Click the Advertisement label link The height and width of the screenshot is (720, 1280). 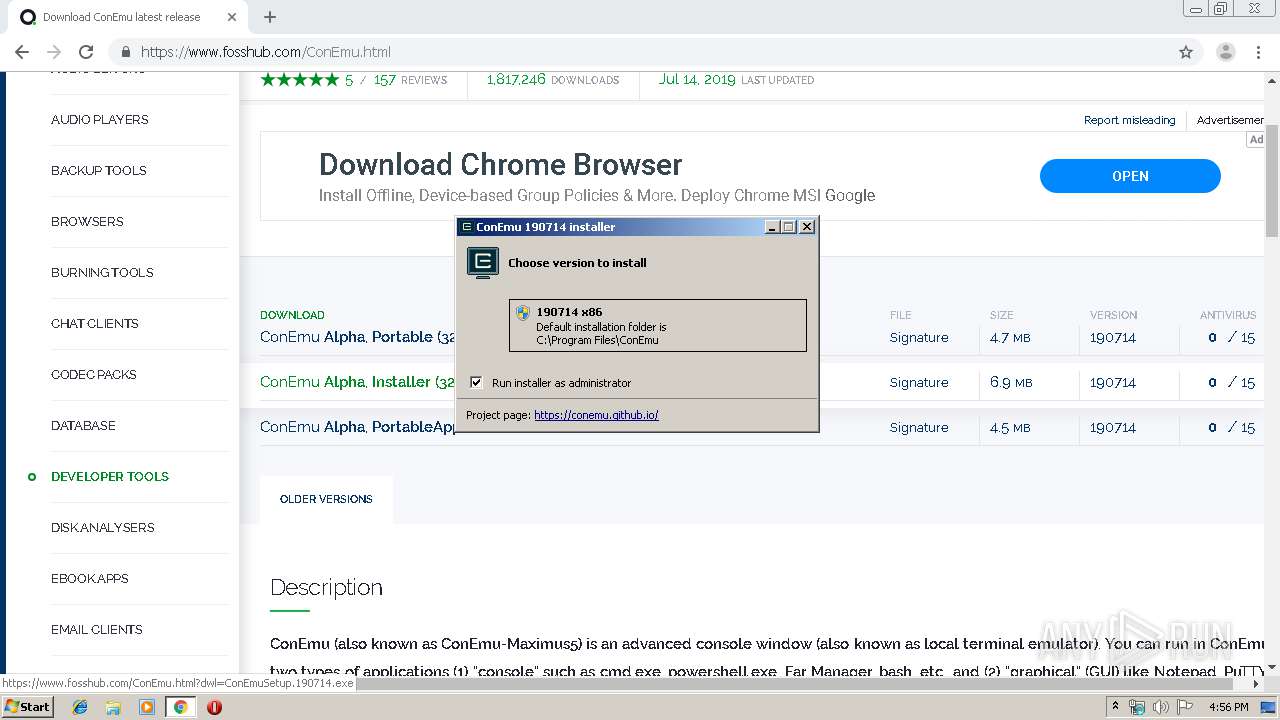coord(1231,120)
